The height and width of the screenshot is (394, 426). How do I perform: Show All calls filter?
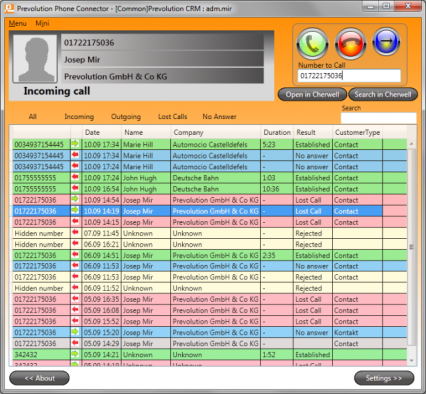[x=32, y=117]
